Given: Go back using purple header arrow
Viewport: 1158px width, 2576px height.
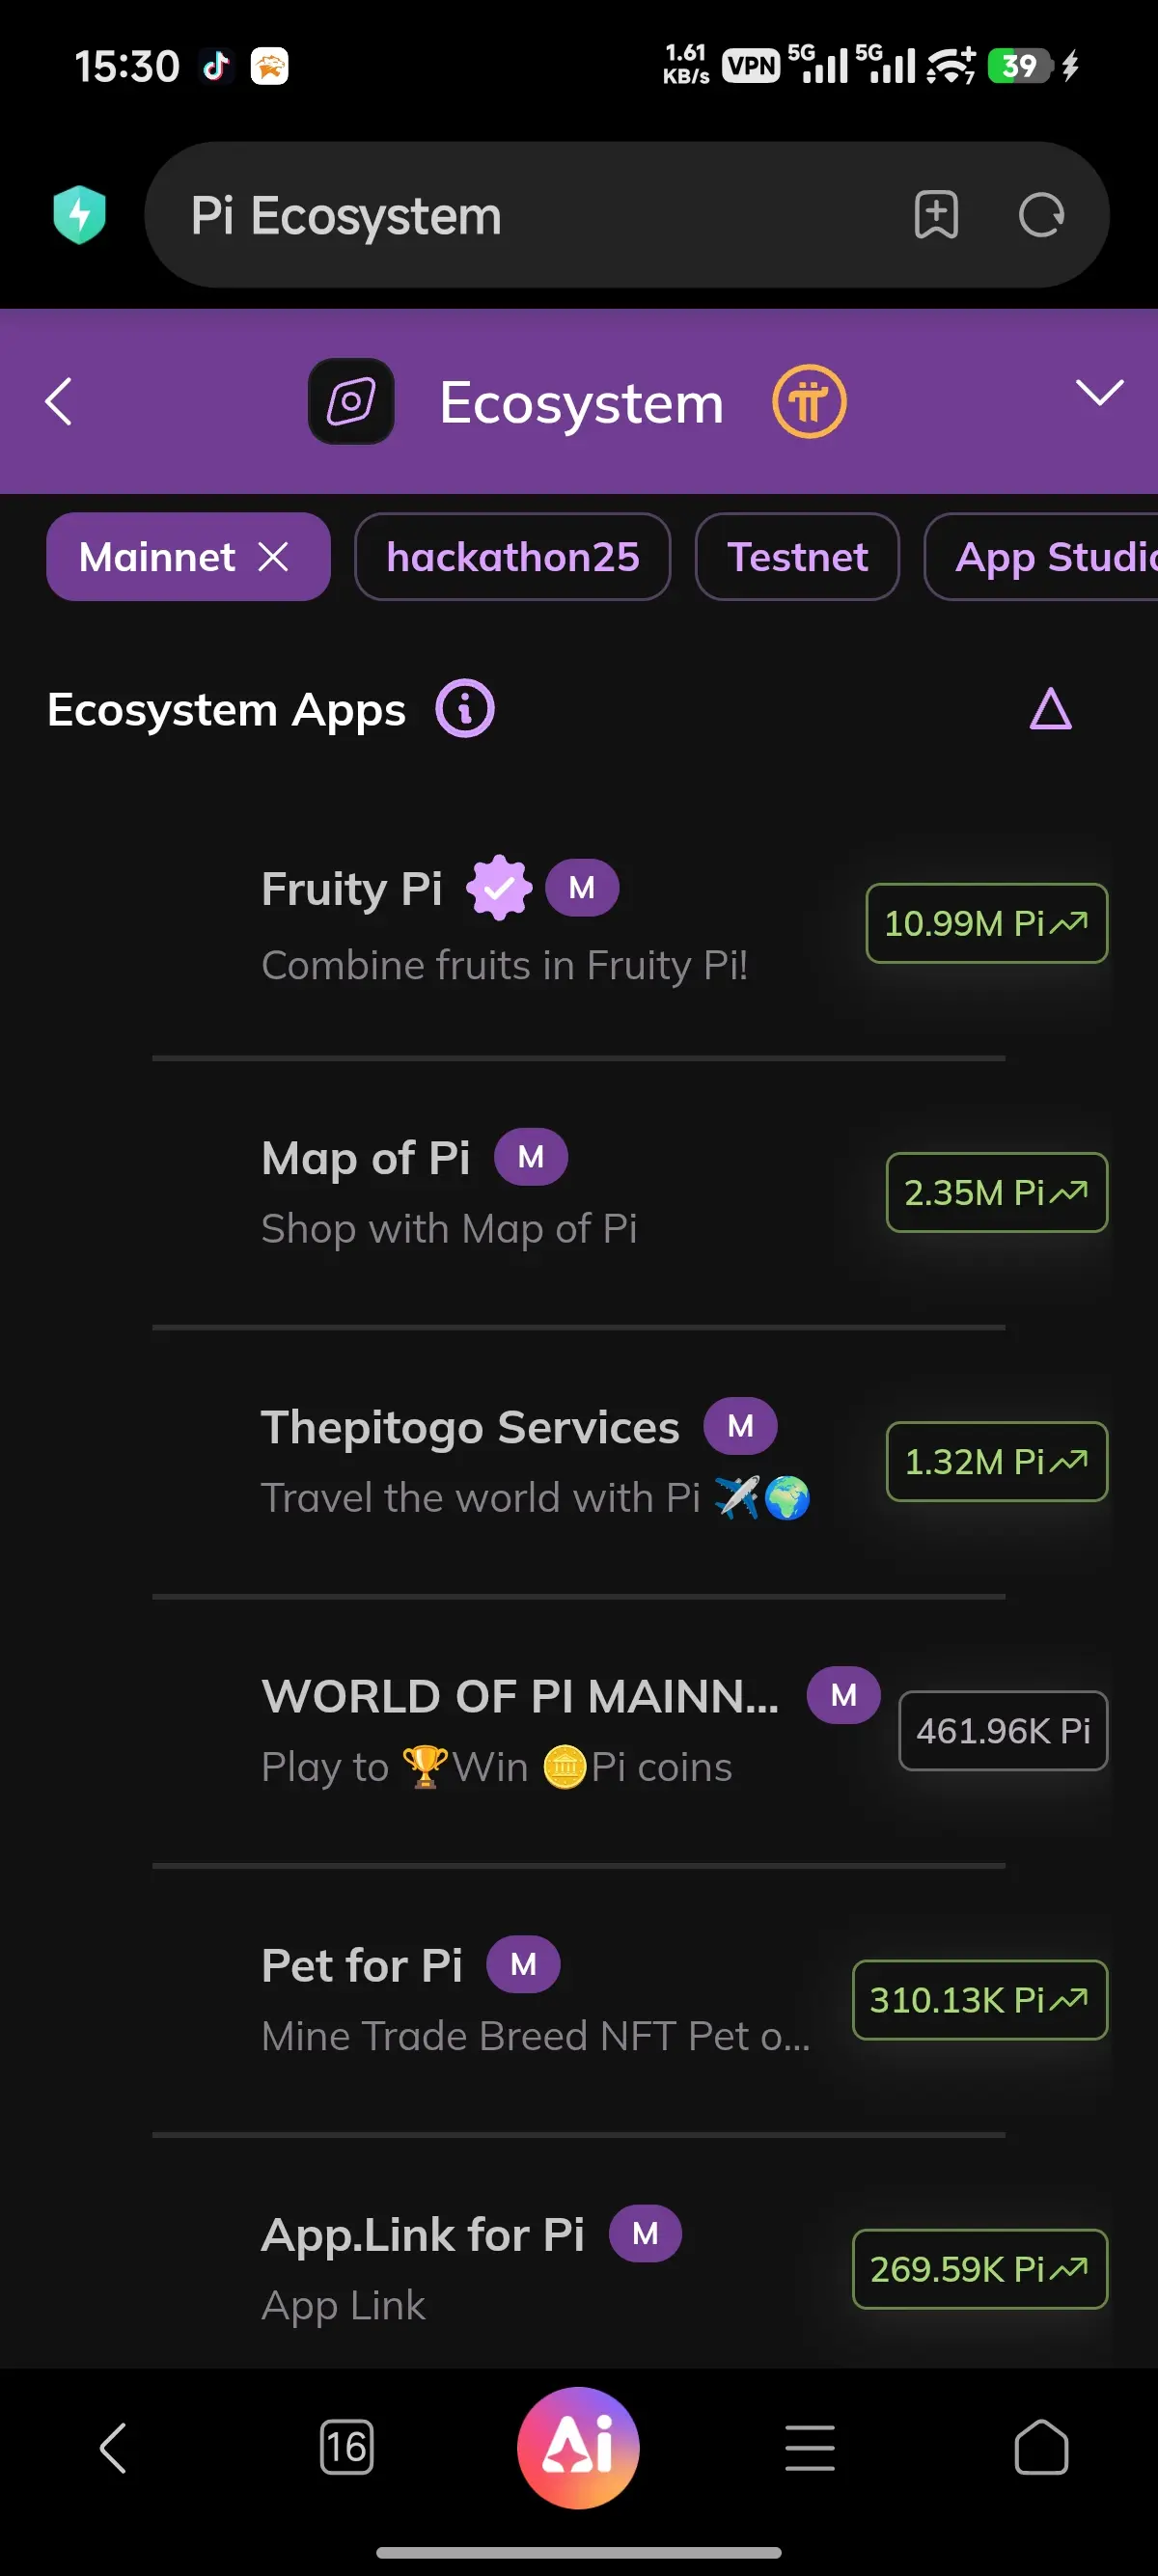Looking at the screenshot, I should pos(59,402).
